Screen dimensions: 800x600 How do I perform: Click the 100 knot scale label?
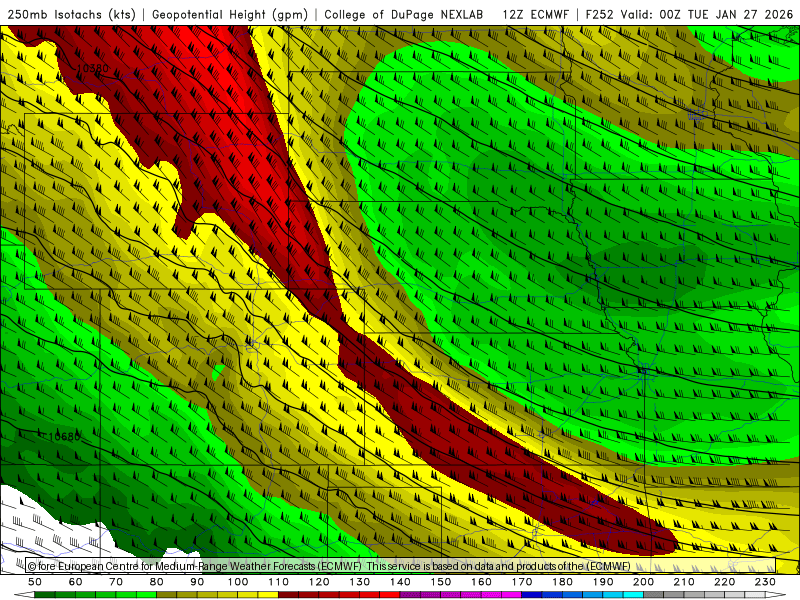(238, 582)
